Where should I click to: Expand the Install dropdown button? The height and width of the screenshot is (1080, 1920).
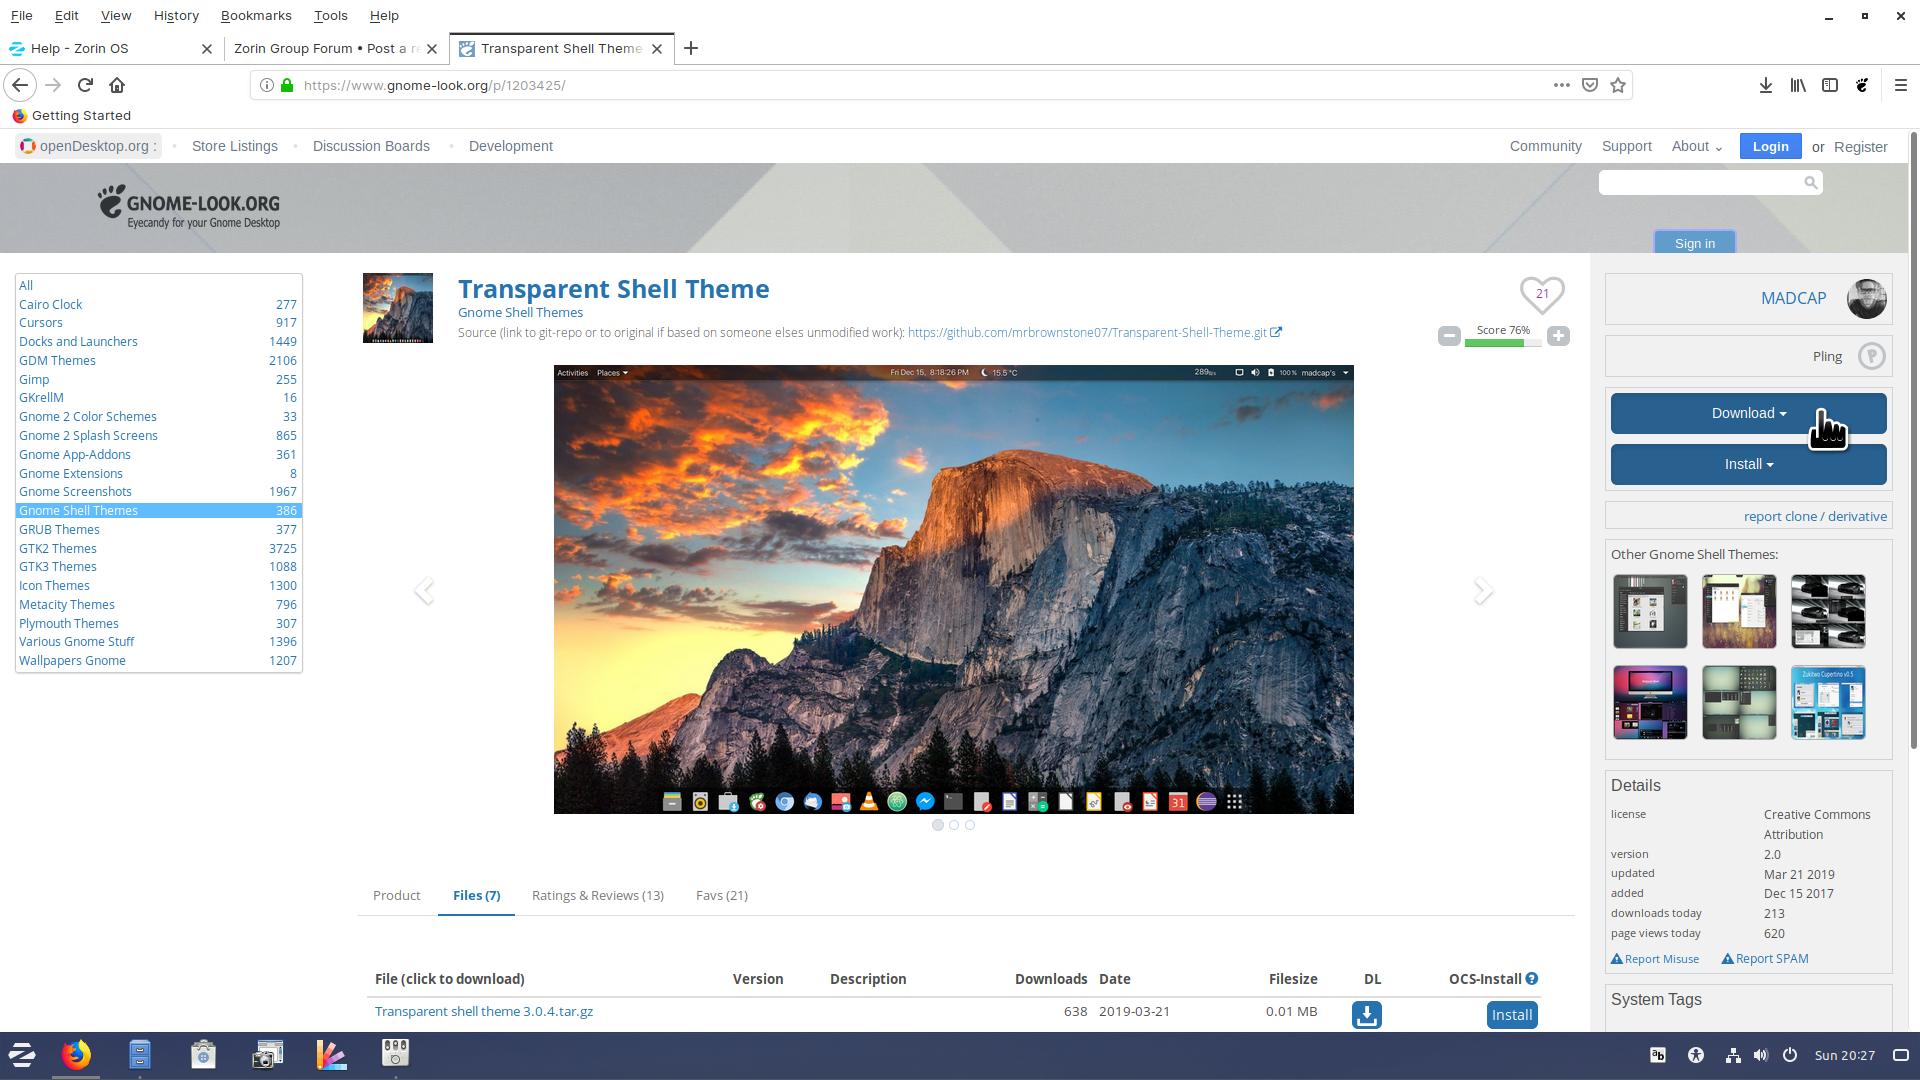tap(1748, 464)
